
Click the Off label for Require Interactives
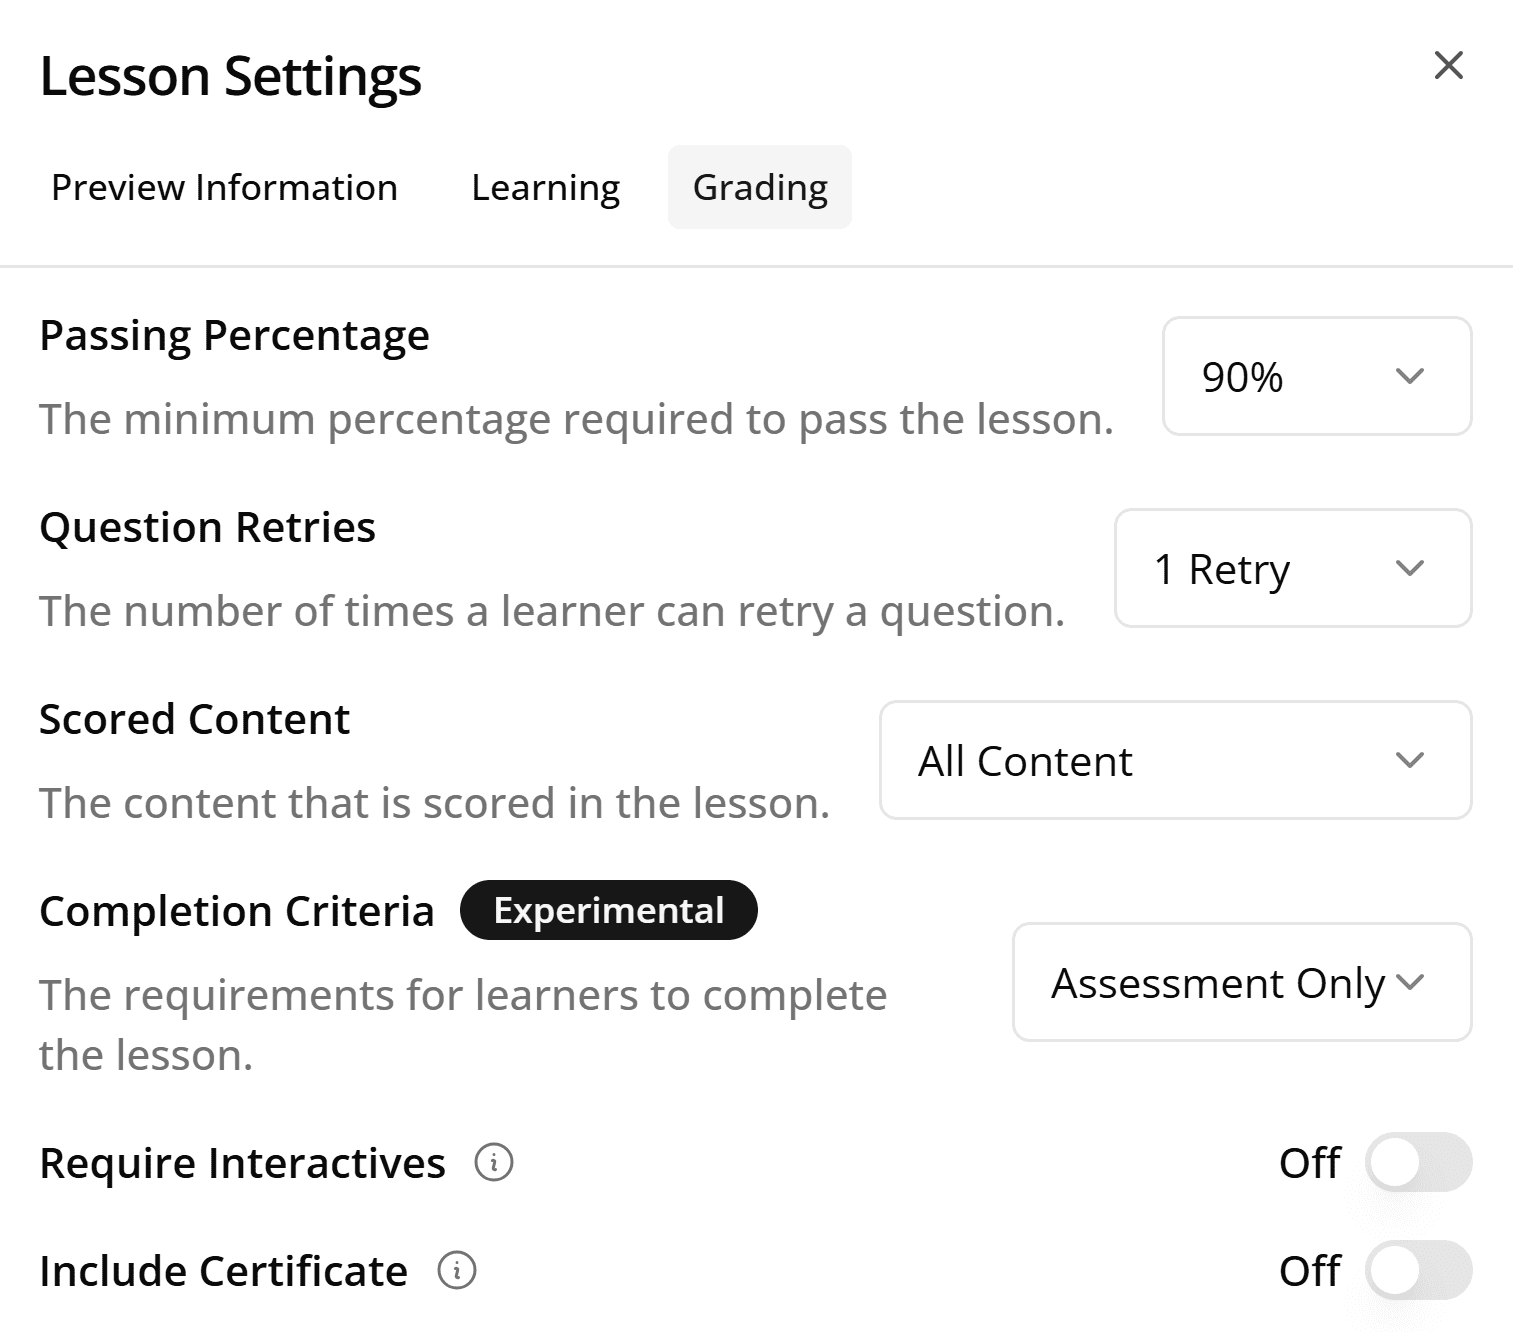click(x=1309, y=1163)
